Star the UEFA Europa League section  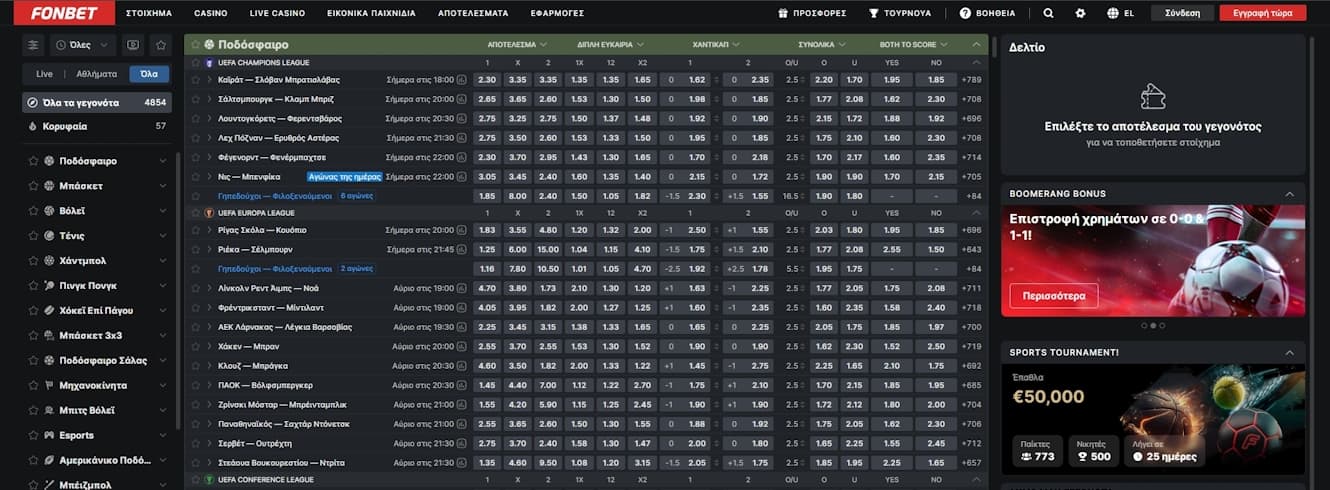click(196, 213)
